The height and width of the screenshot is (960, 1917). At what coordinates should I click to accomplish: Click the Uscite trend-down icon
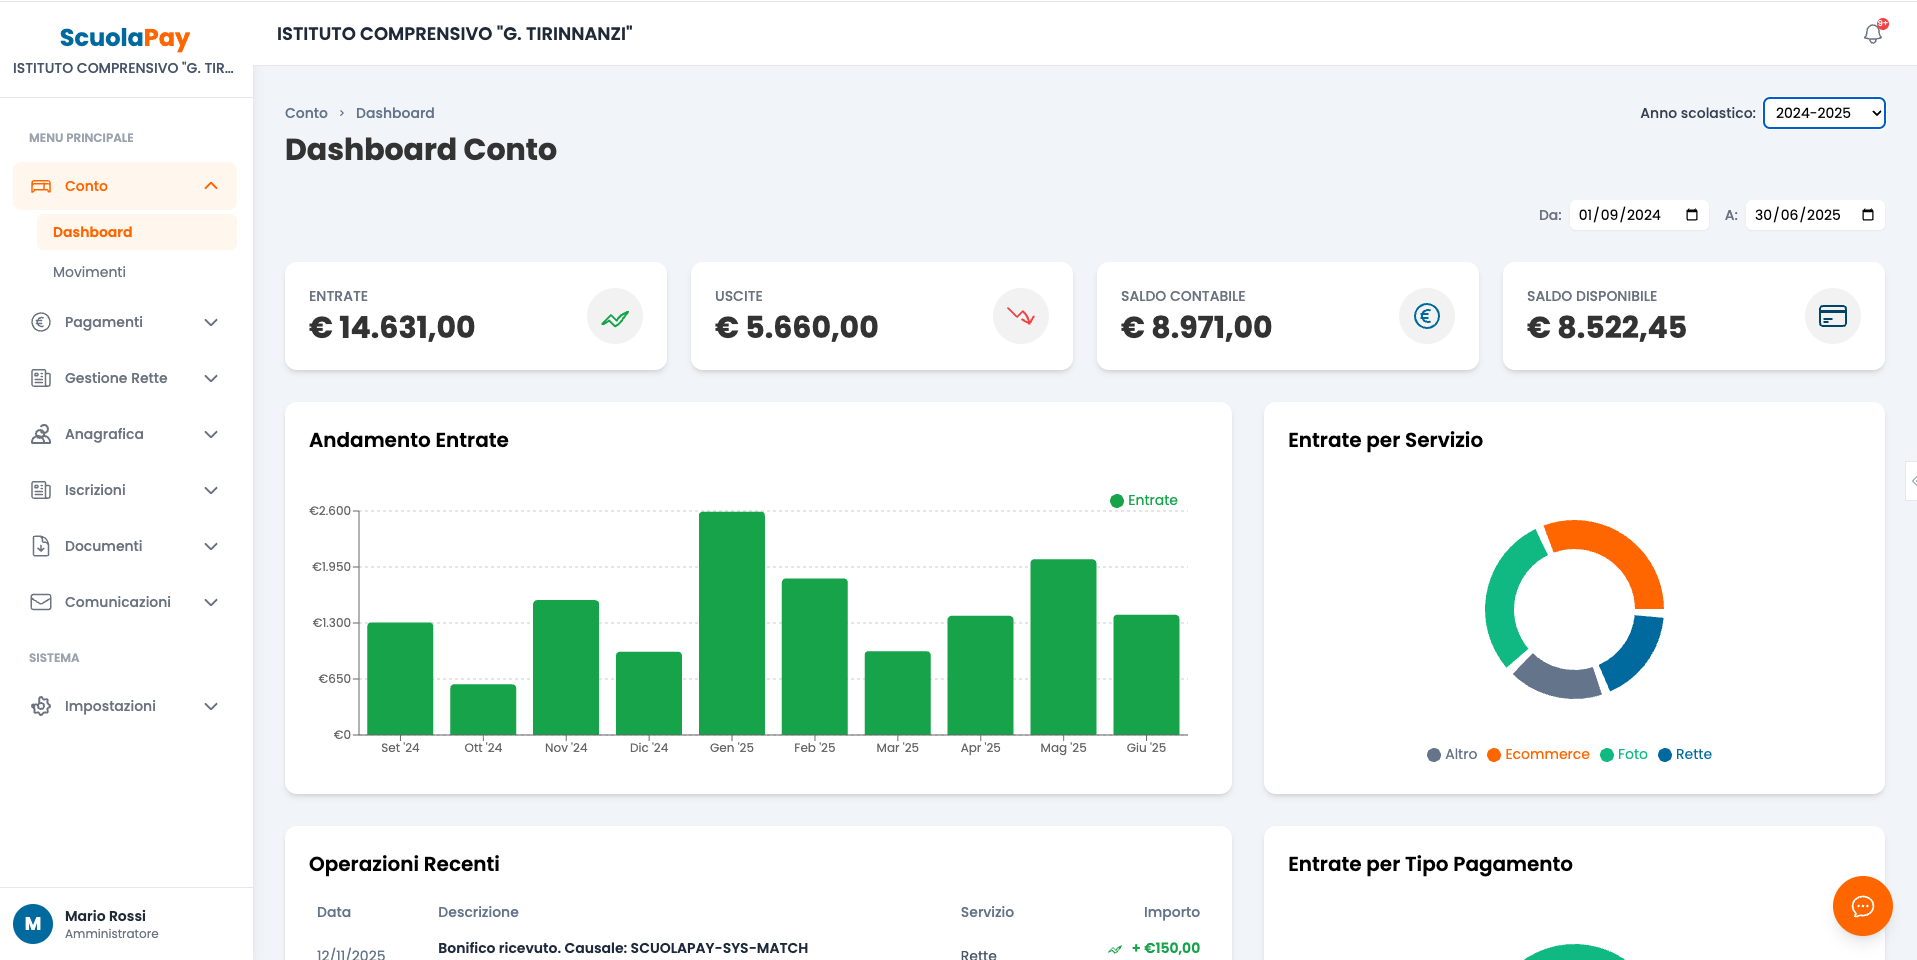[1020, 317]
